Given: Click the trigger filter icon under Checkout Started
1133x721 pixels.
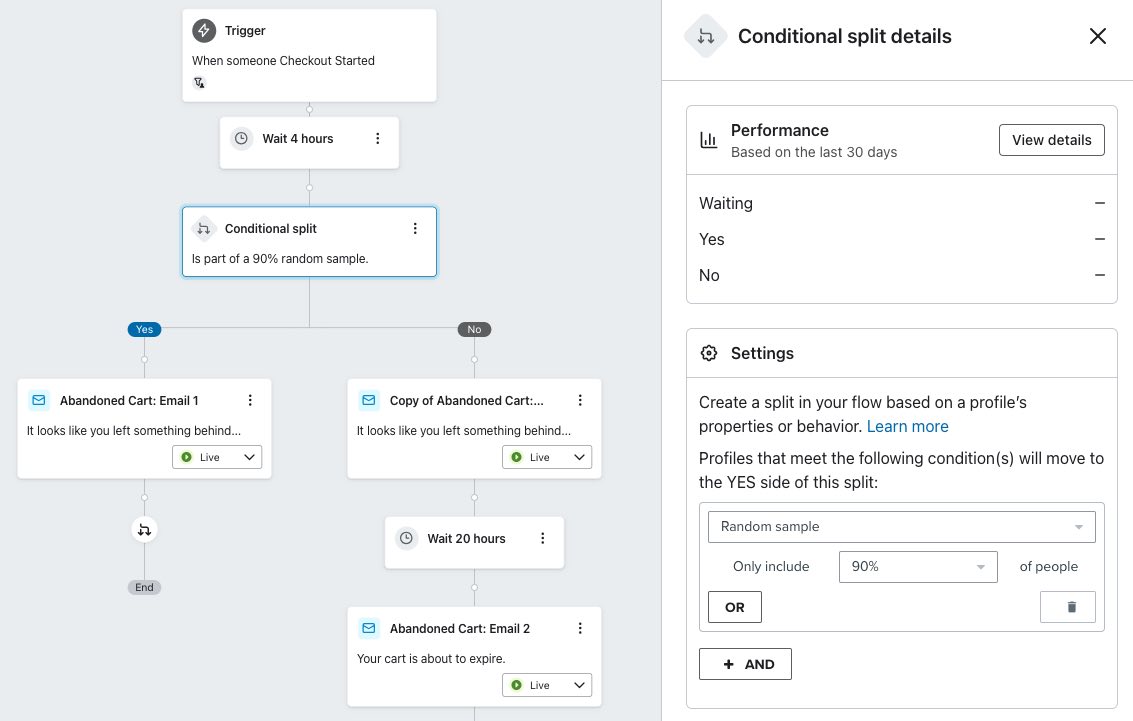Looking at the screenshot, I should (199, 82).
